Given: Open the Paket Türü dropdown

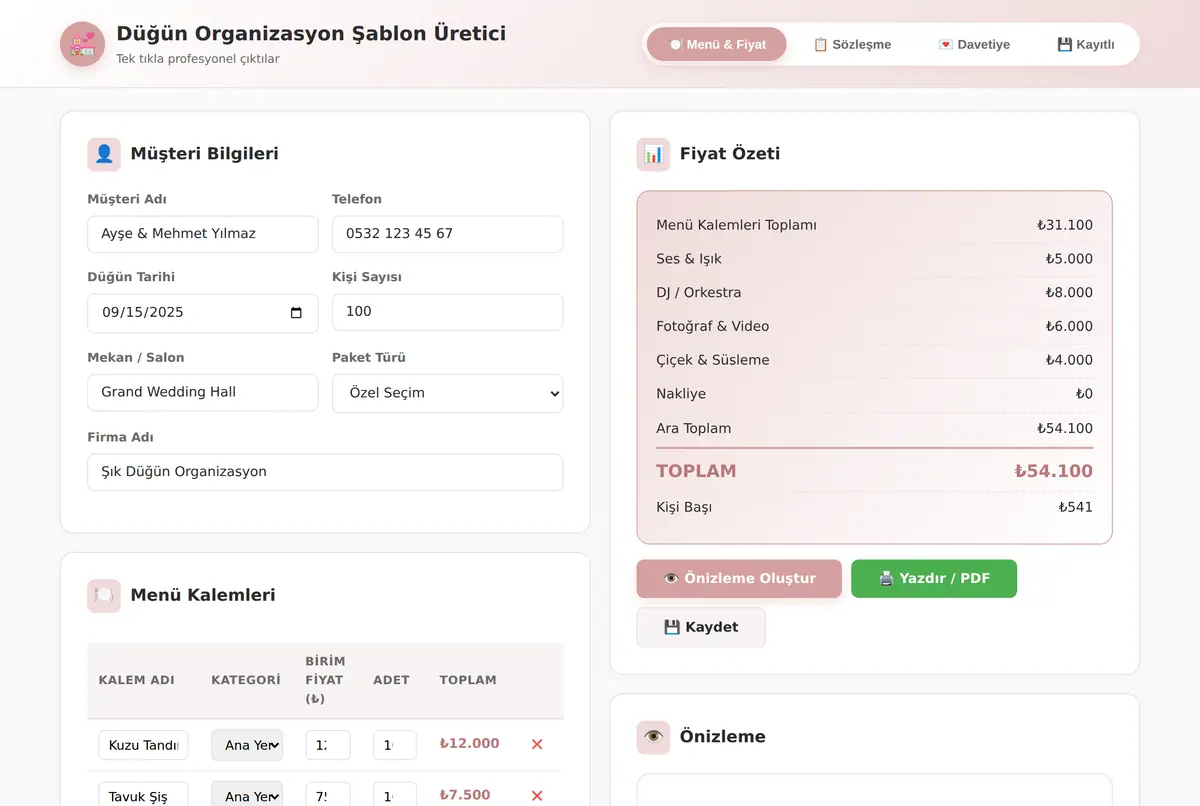Looking at the screenshot, I should point(447,393).
